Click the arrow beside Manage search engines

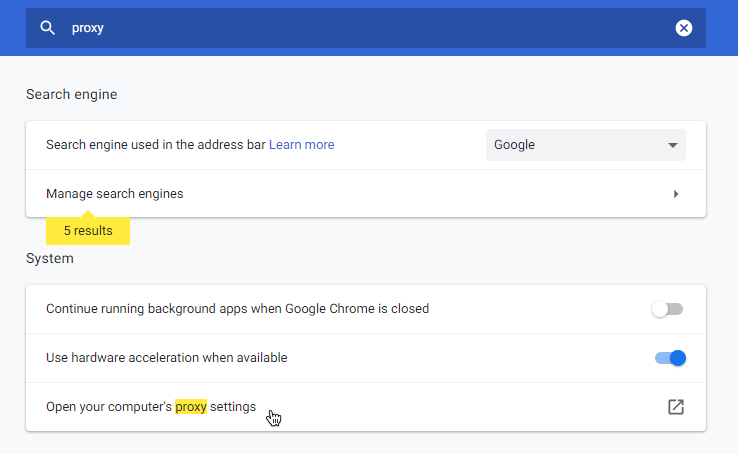coord(676,194)
